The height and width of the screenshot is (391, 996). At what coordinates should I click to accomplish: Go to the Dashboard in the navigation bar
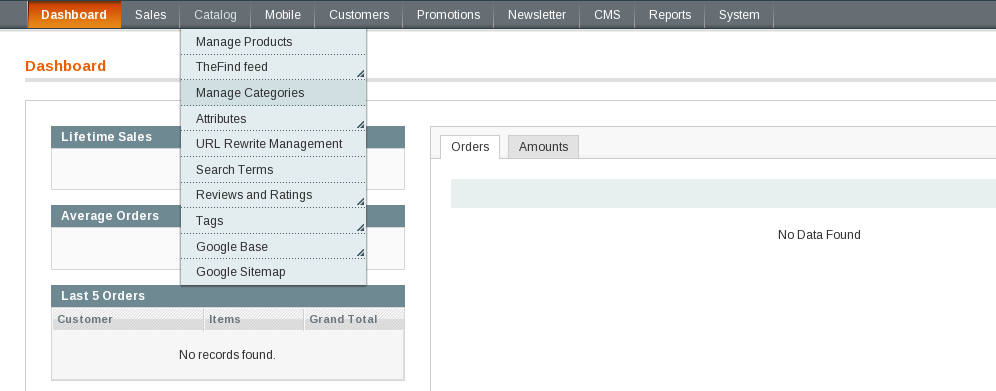point(74,15)
